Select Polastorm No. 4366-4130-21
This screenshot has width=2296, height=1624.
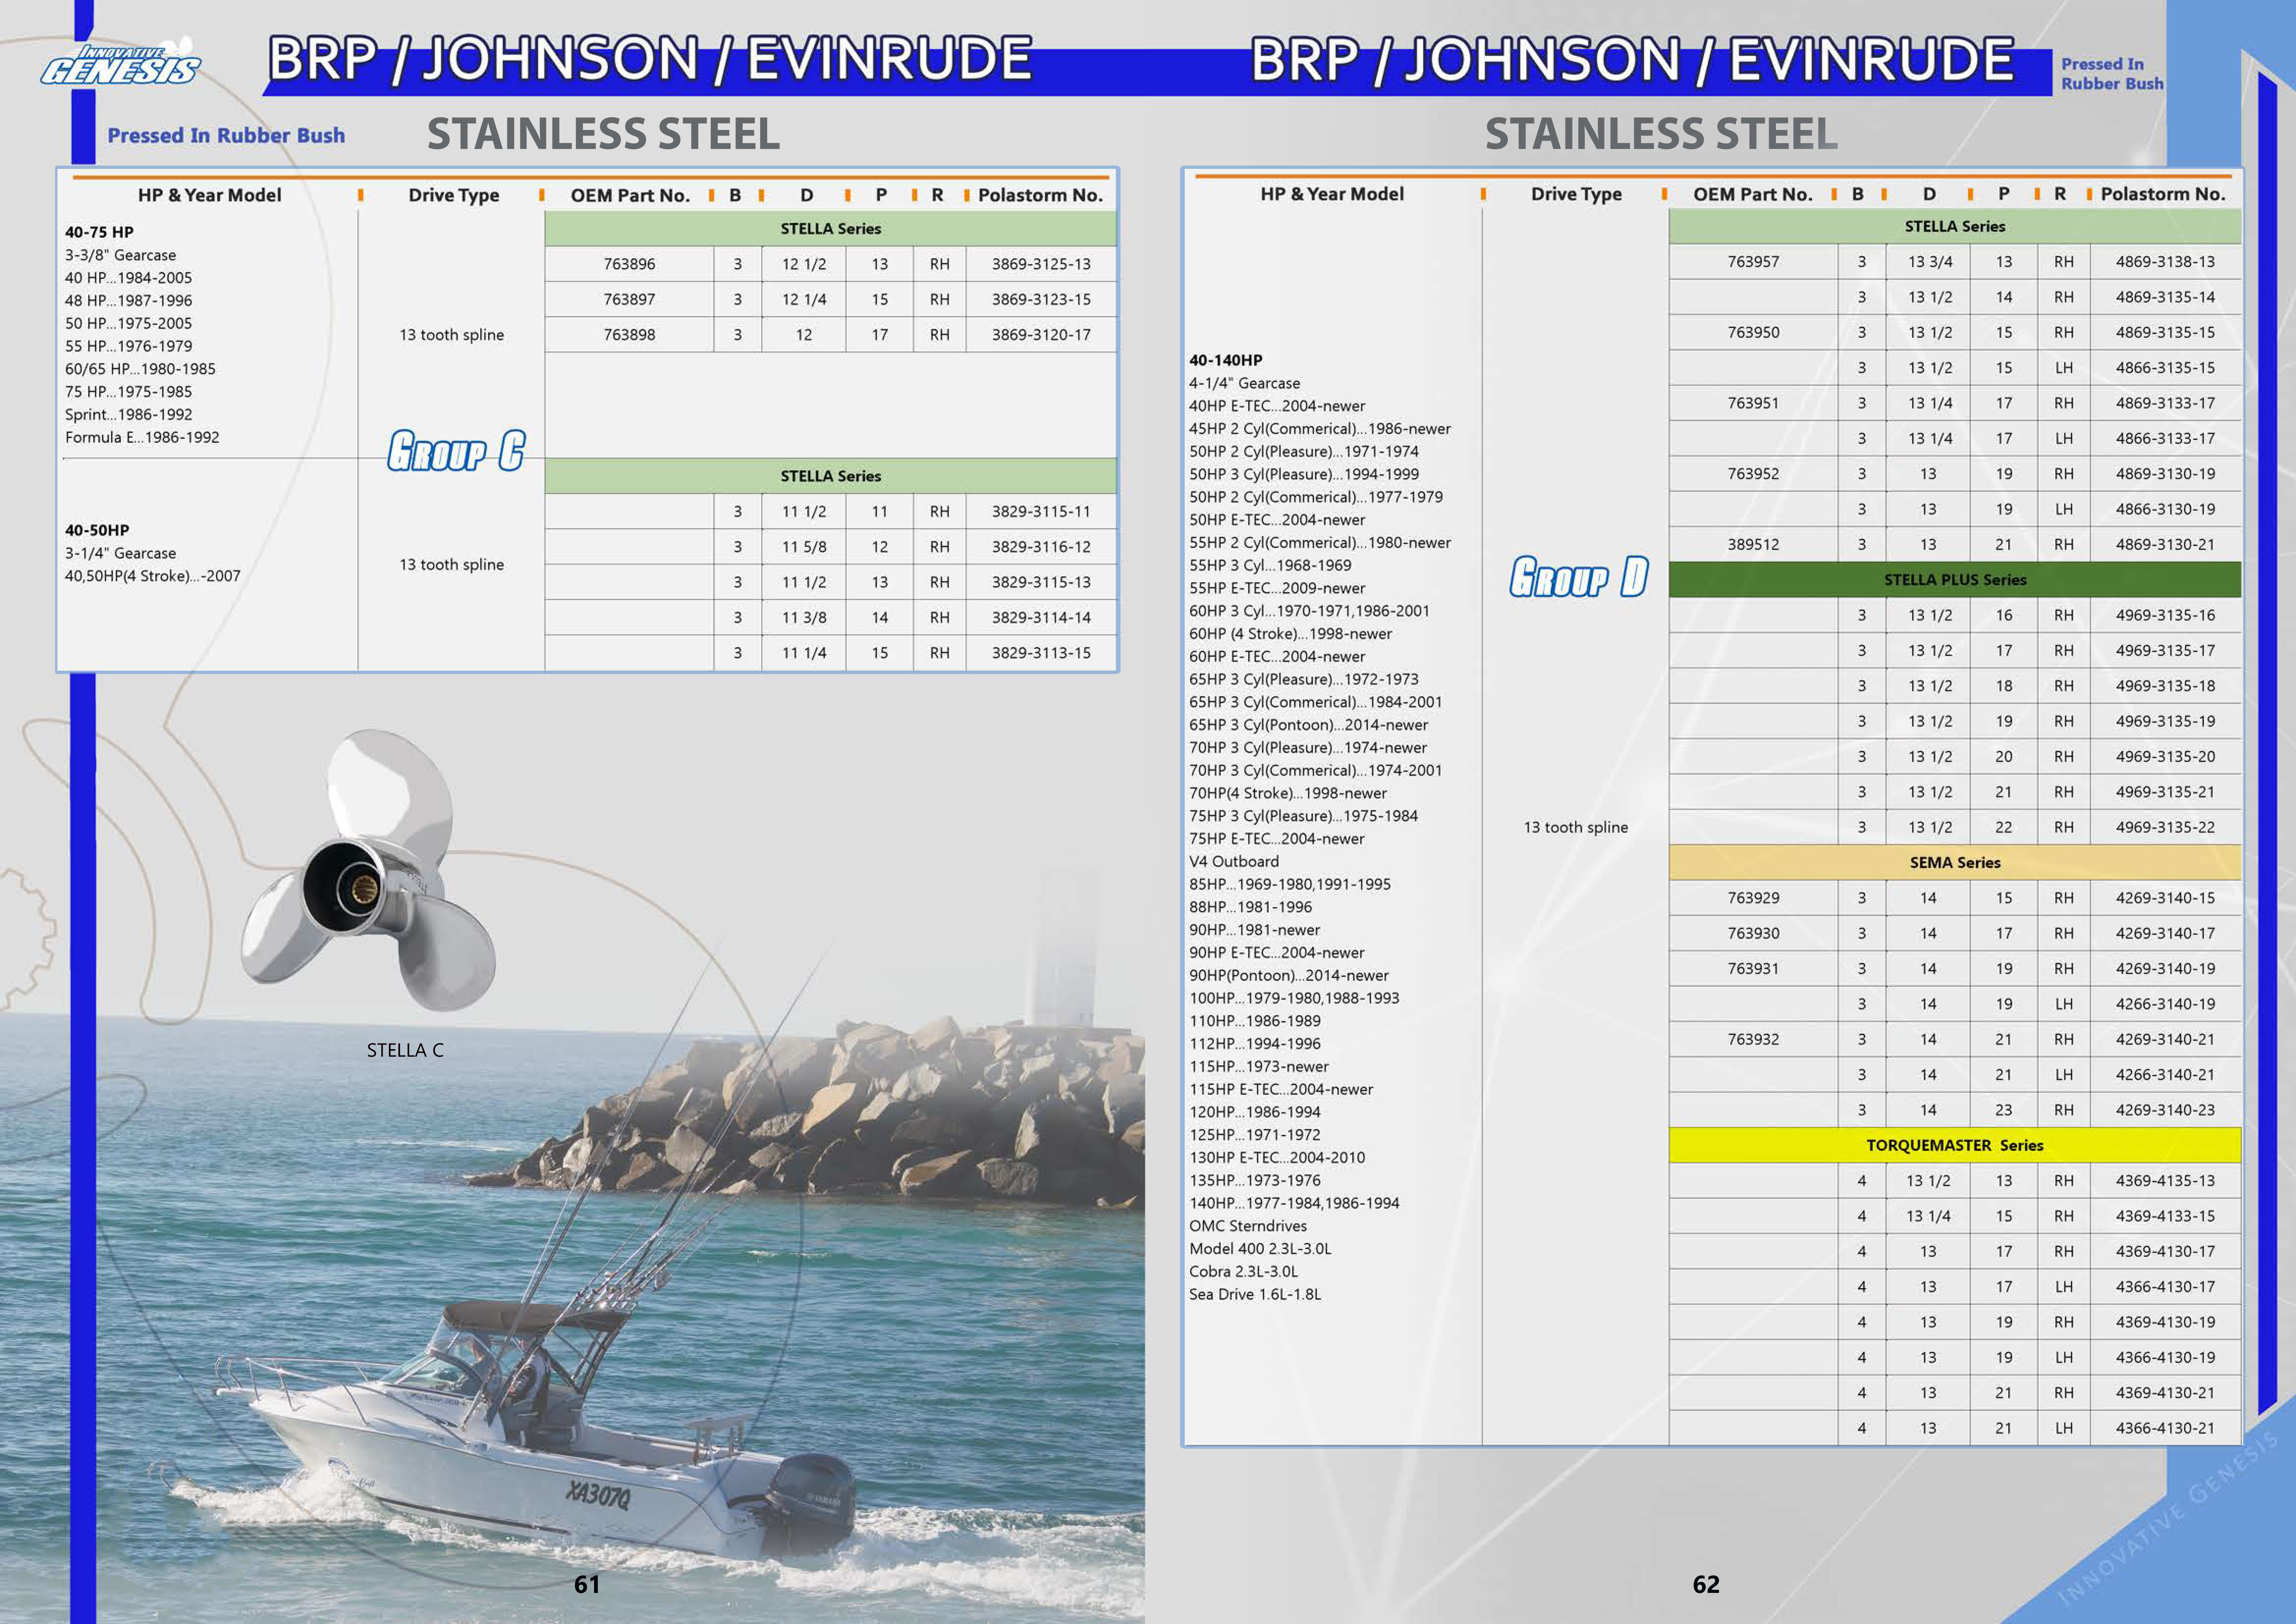(2165, 1428)
